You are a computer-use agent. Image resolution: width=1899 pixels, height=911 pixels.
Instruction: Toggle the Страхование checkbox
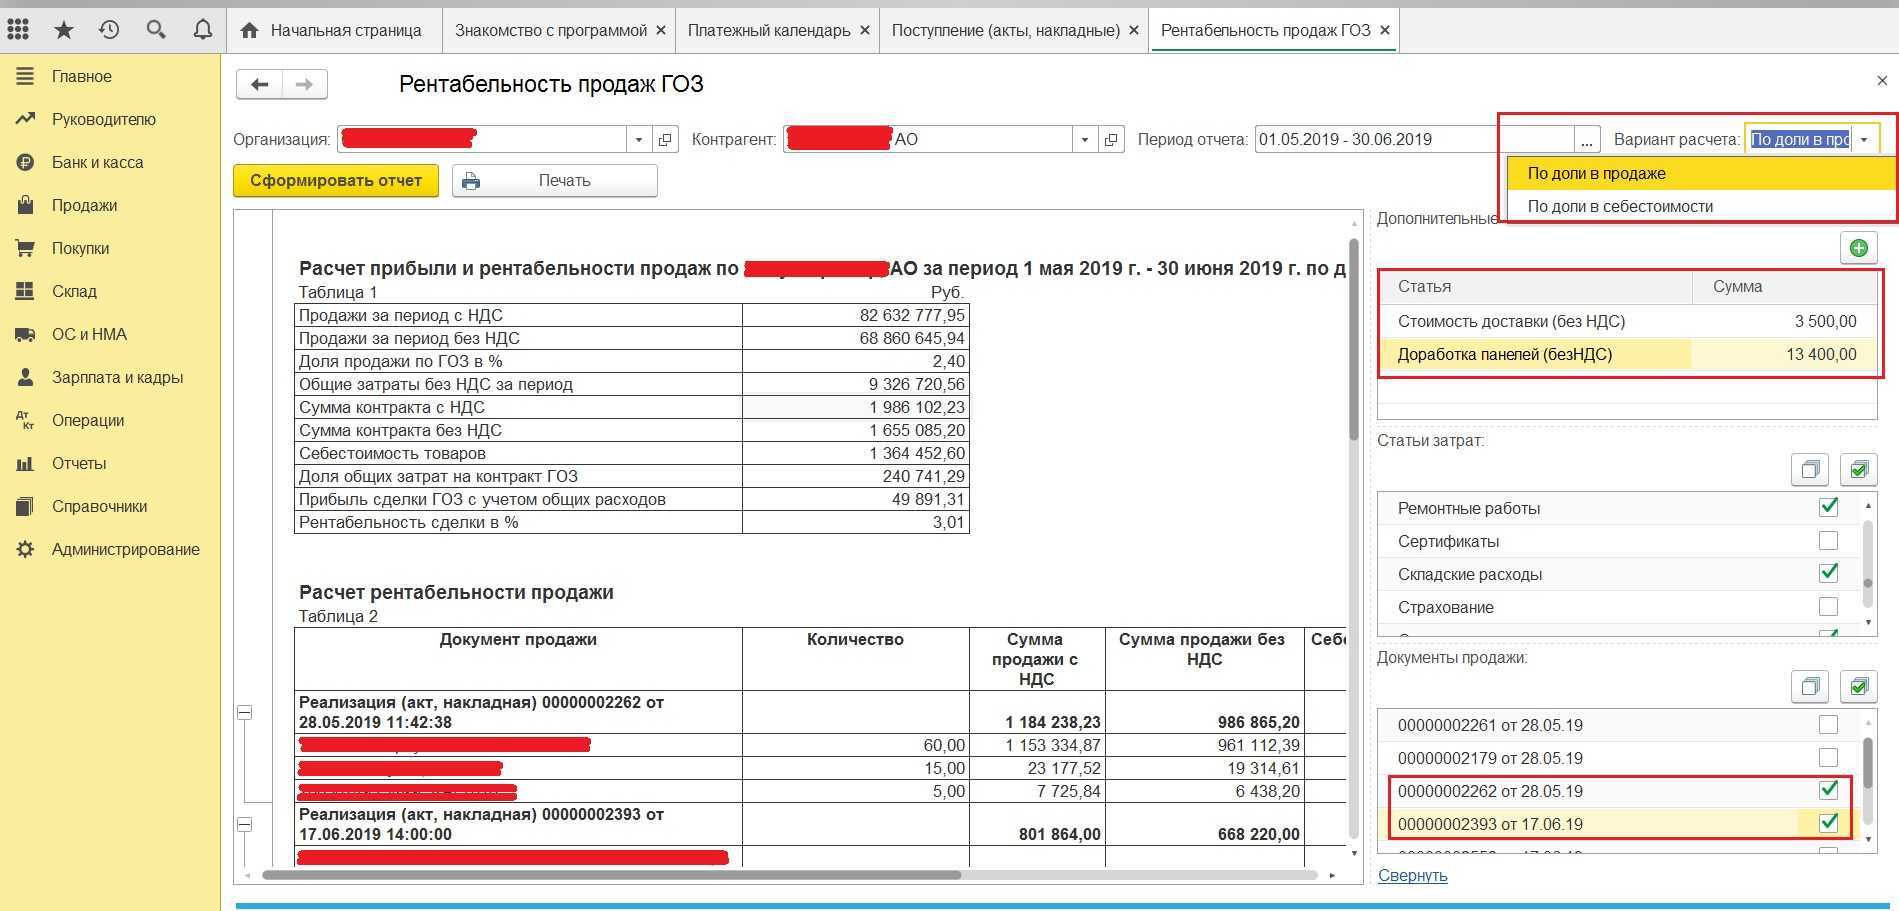click(1828, 606)
